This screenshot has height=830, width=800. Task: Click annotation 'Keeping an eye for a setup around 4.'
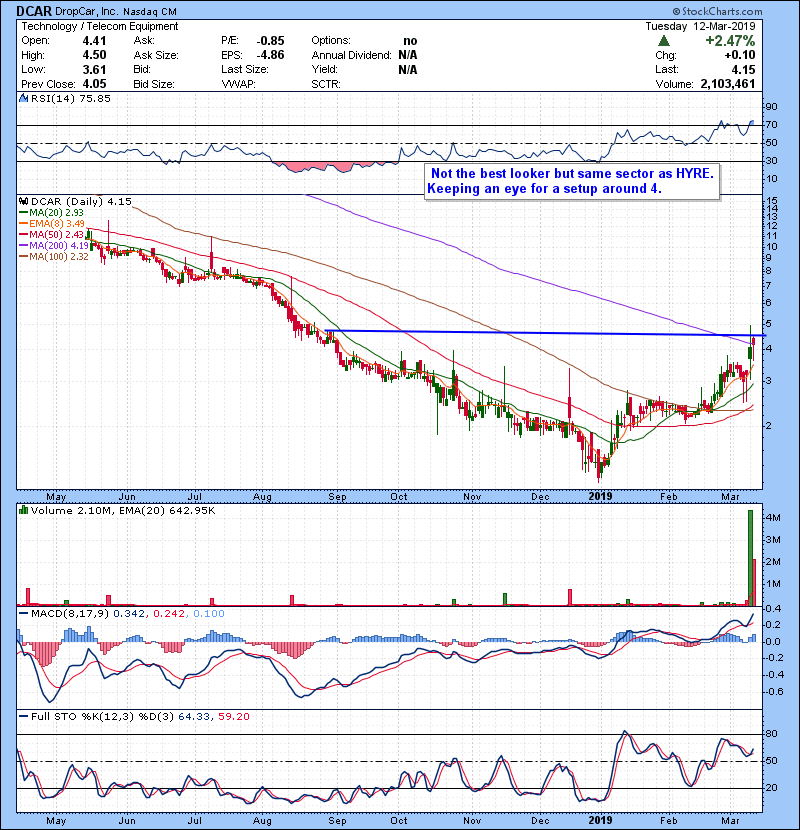pos(544,188)
